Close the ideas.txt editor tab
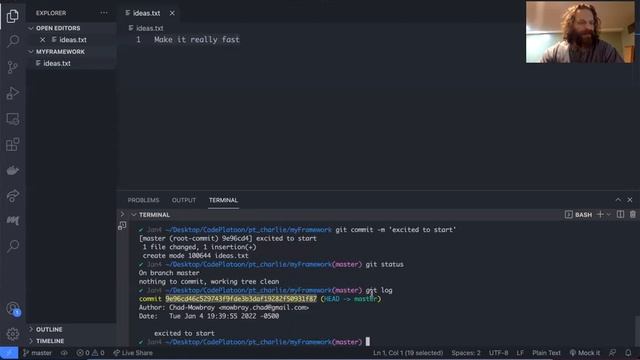This screenshot has width=640, height=360. click(172, 13)
